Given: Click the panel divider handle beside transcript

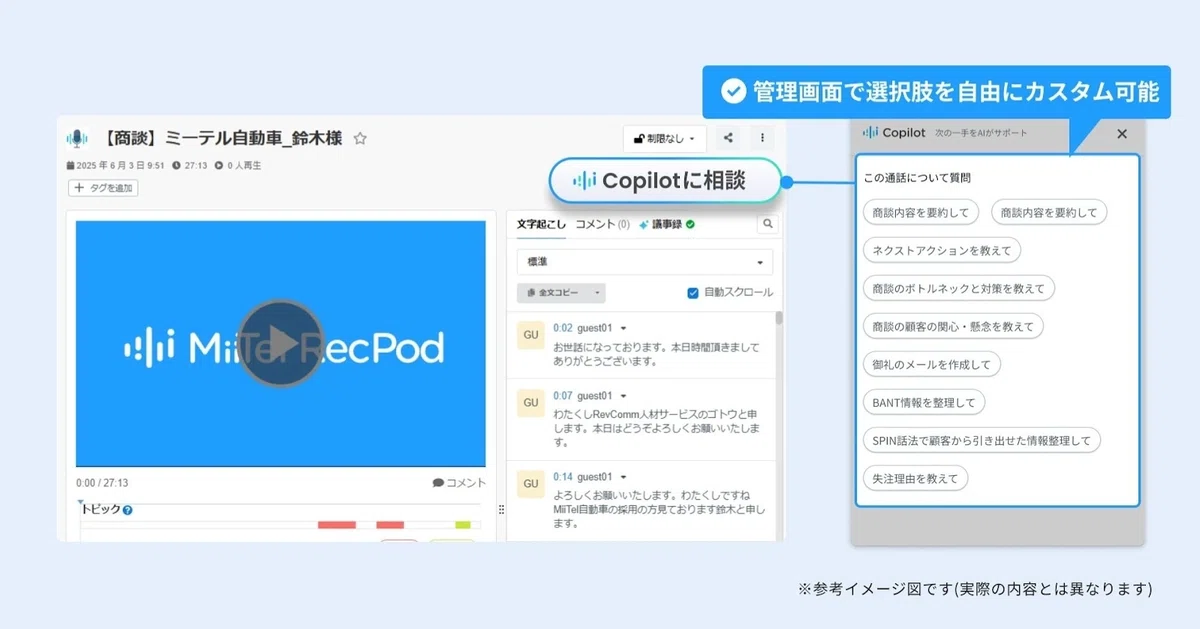Looking at the screenshot, I should pos(501,510).
